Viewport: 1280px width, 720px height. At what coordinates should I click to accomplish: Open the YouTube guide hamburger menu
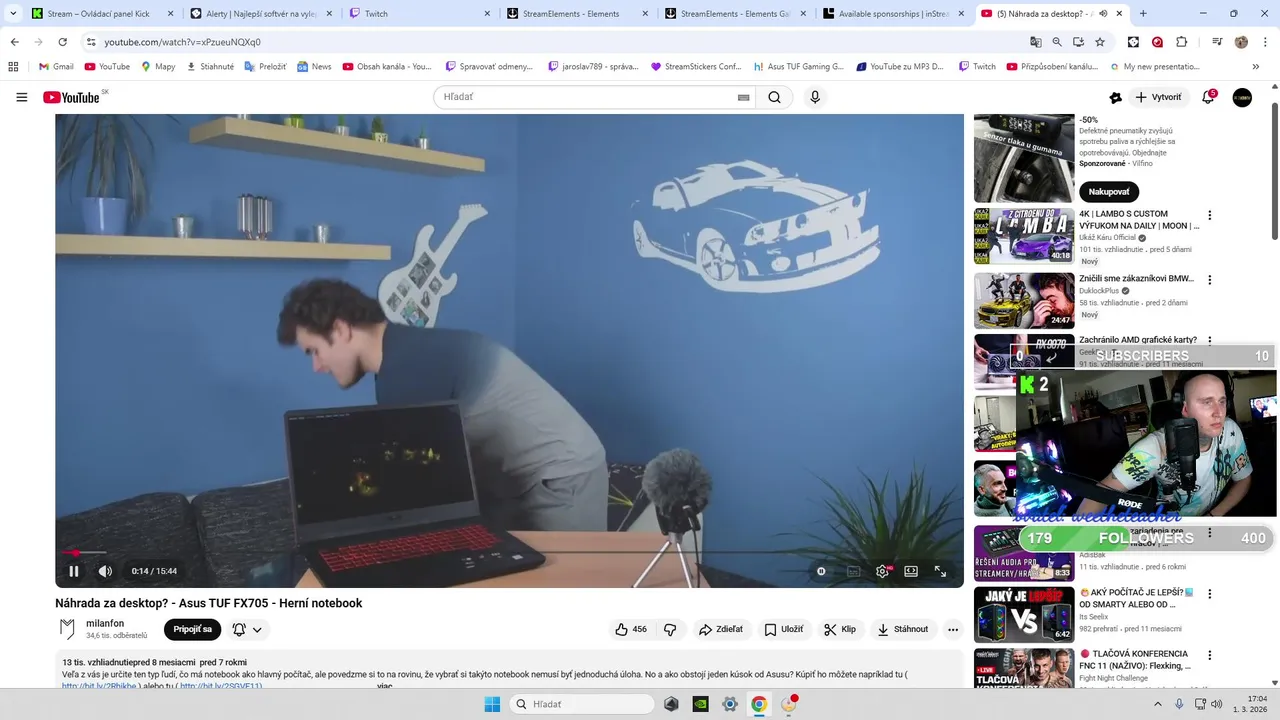tap(21, 97)
